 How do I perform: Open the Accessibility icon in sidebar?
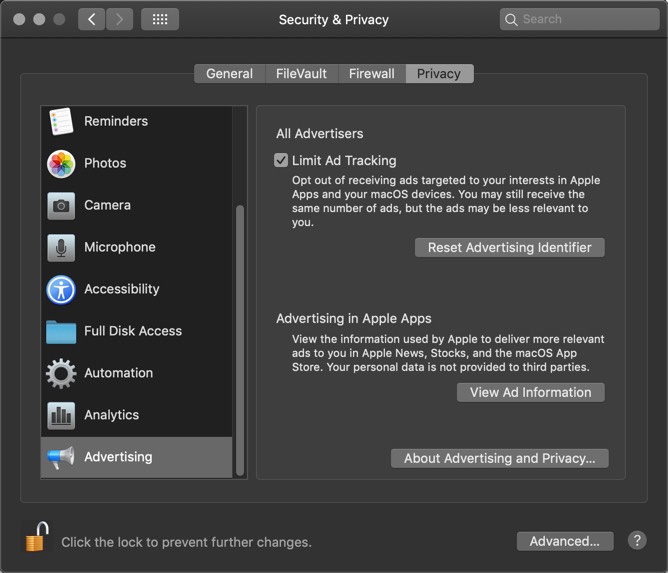coord(61,290)
